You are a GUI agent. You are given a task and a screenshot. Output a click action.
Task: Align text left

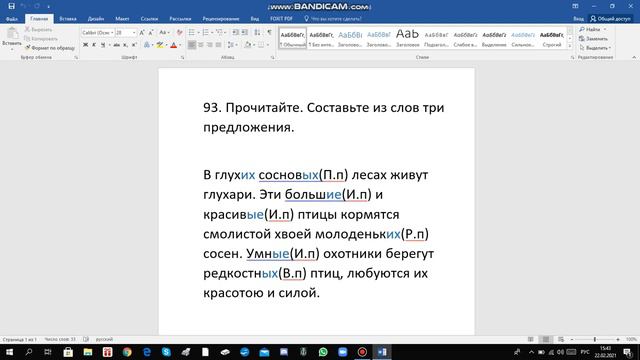point(192,45)
